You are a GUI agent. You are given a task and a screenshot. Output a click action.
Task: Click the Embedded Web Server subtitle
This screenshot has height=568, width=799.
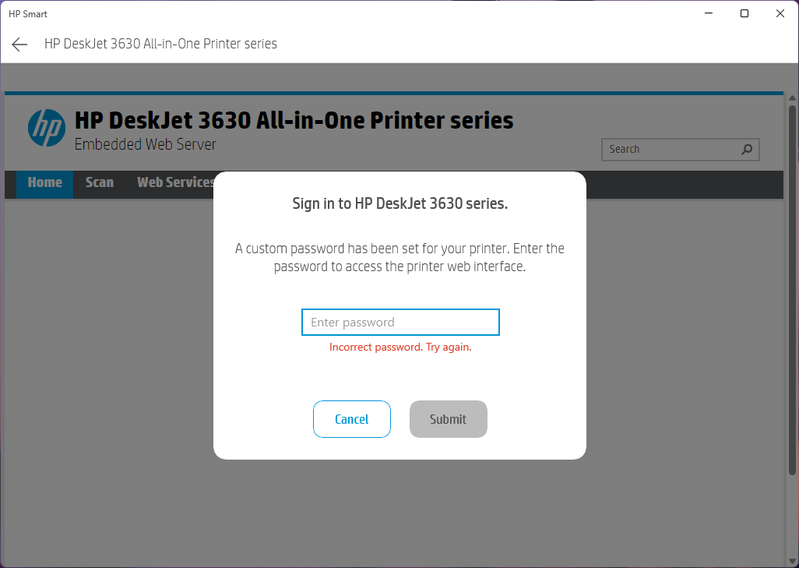pos(145,145)
